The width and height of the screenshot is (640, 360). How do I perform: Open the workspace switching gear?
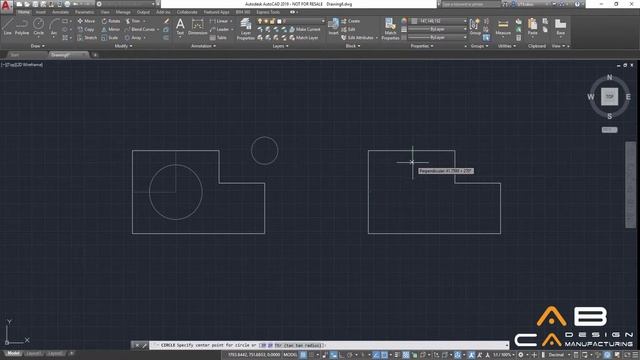coord(521,355)
